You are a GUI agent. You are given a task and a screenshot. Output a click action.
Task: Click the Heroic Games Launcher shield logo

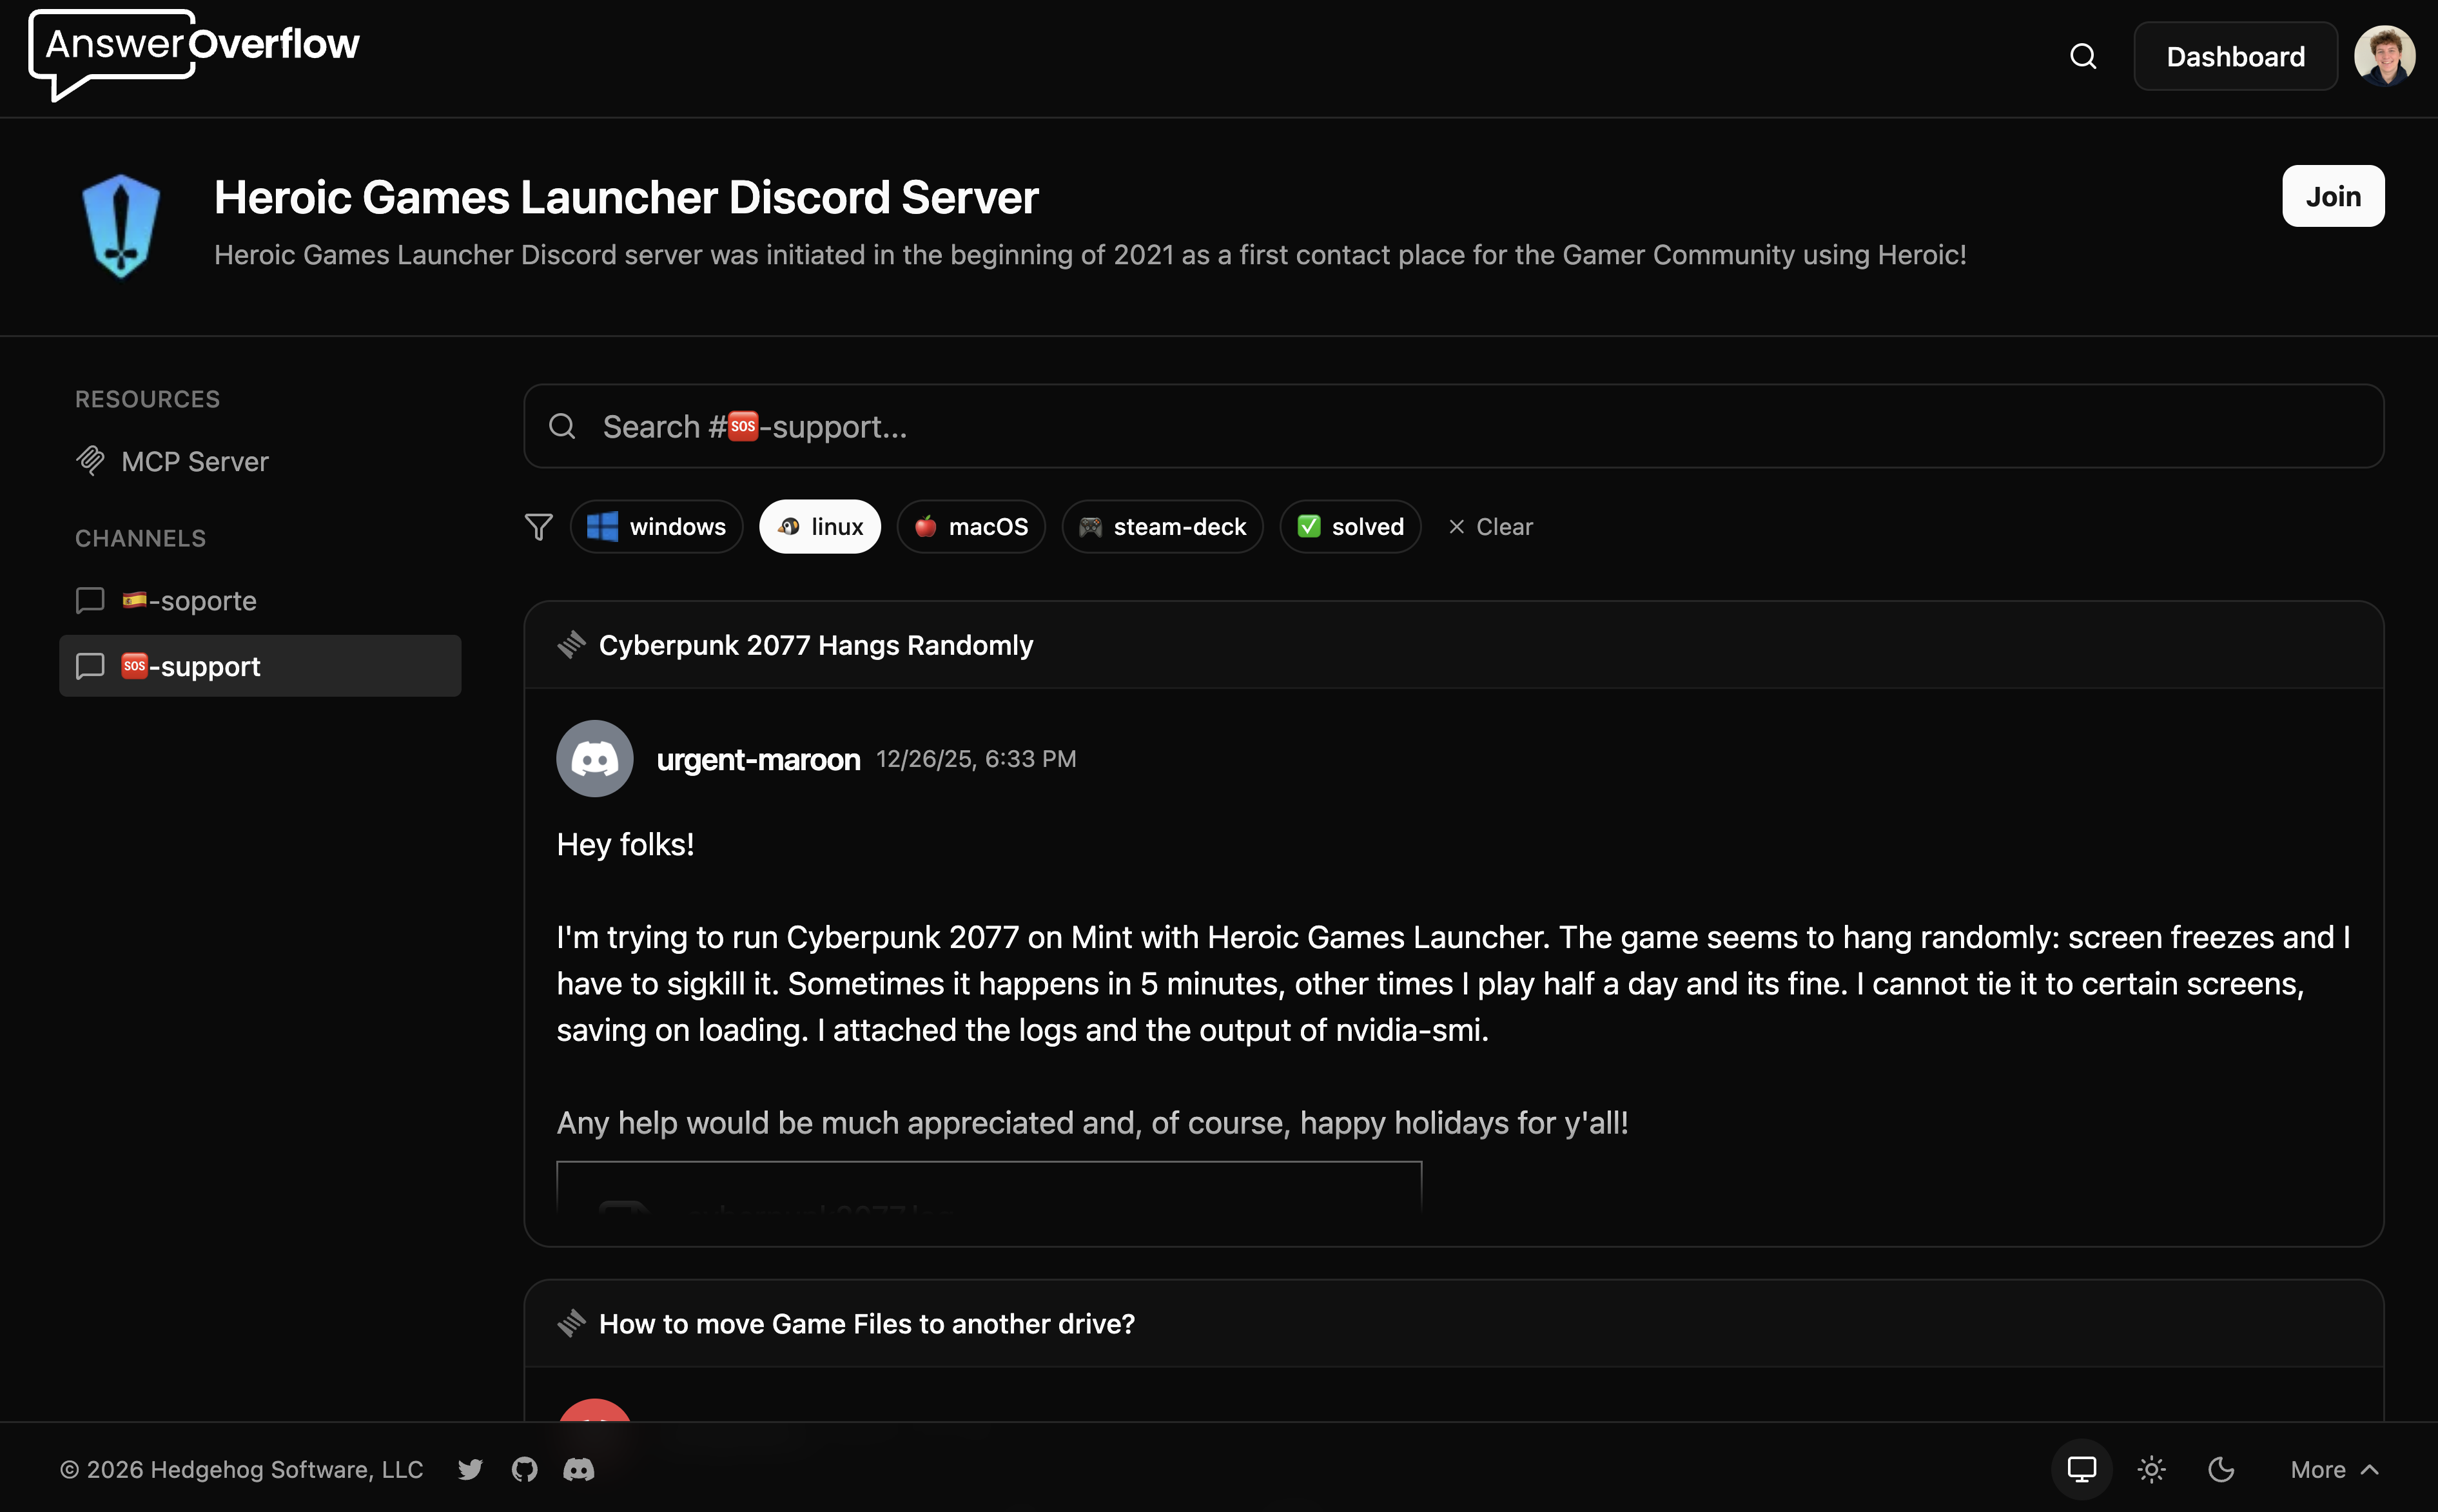coord(121,225)
